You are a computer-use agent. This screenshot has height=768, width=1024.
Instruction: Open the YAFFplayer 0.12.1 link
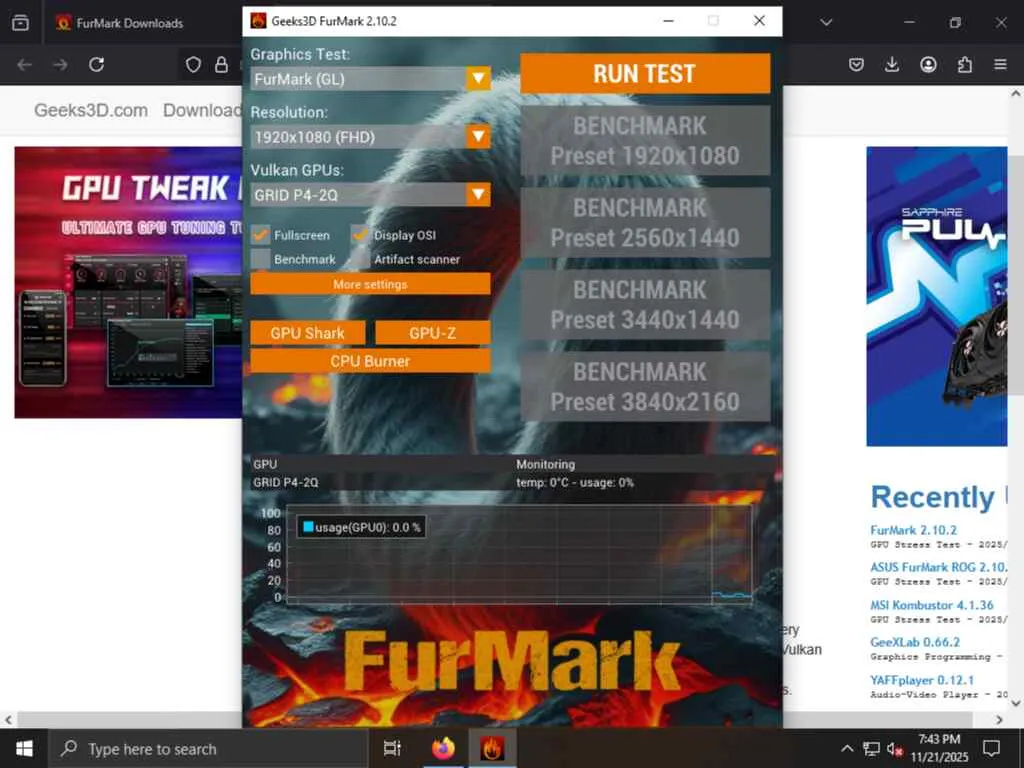pos(922,680)
